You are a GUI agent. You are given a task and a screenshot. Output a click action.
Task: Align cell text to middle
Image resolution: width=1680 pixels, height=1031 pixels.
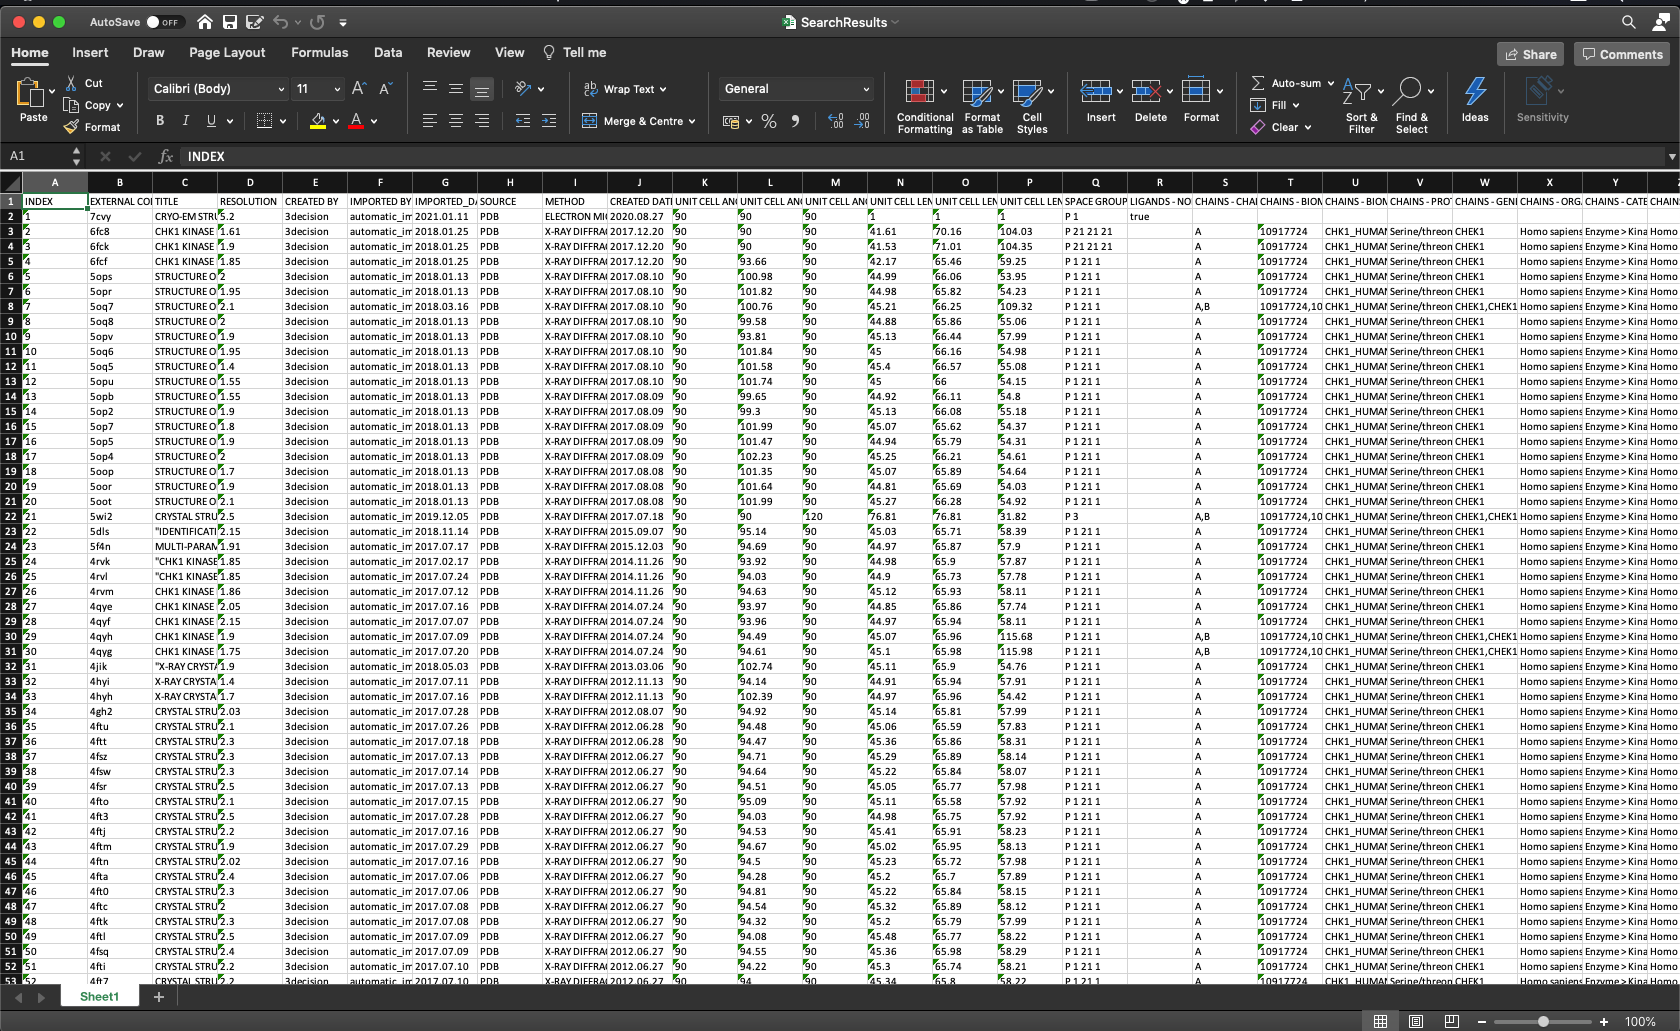pyautogui.click(x=456, y=89)
